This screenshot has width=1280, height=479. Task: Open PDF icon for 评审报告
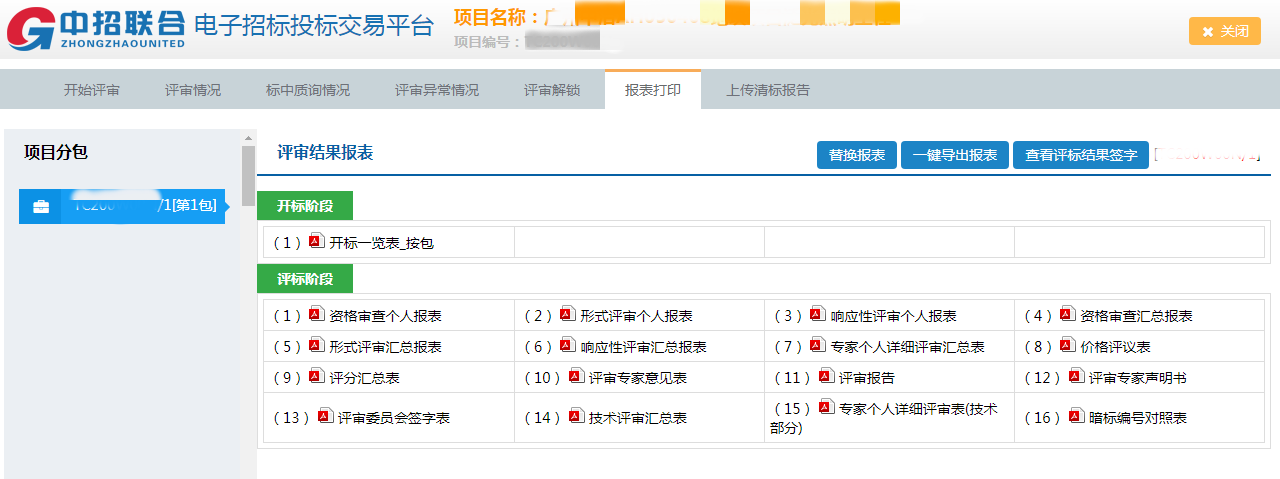point(826,376)
